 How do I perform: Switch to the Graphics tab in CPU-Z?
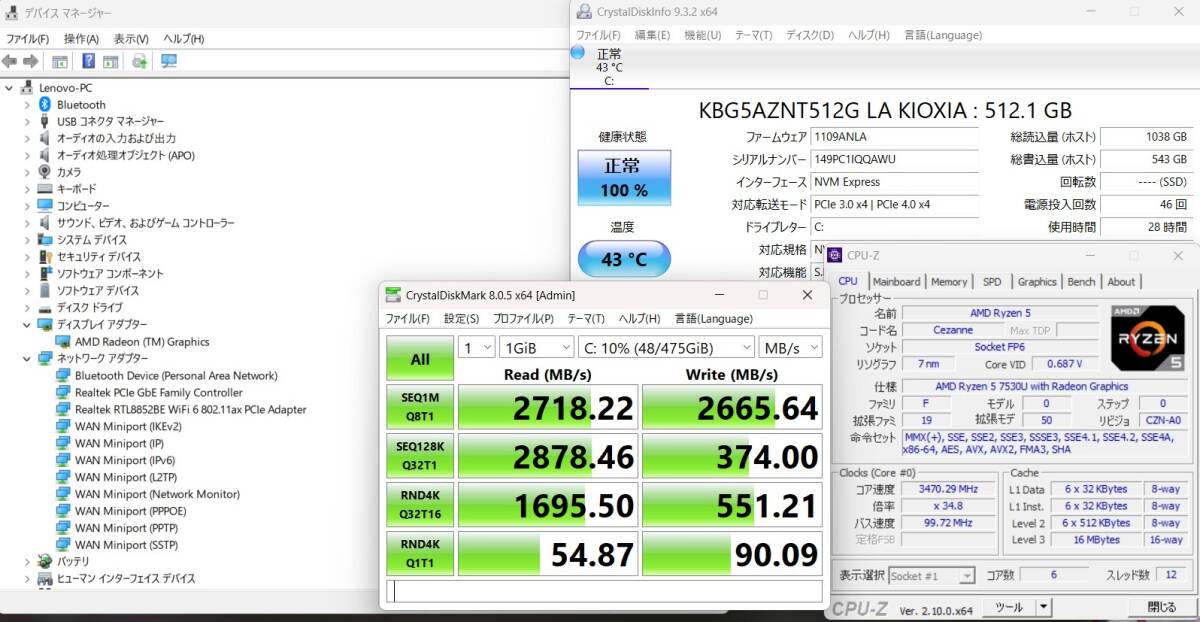1037,282
